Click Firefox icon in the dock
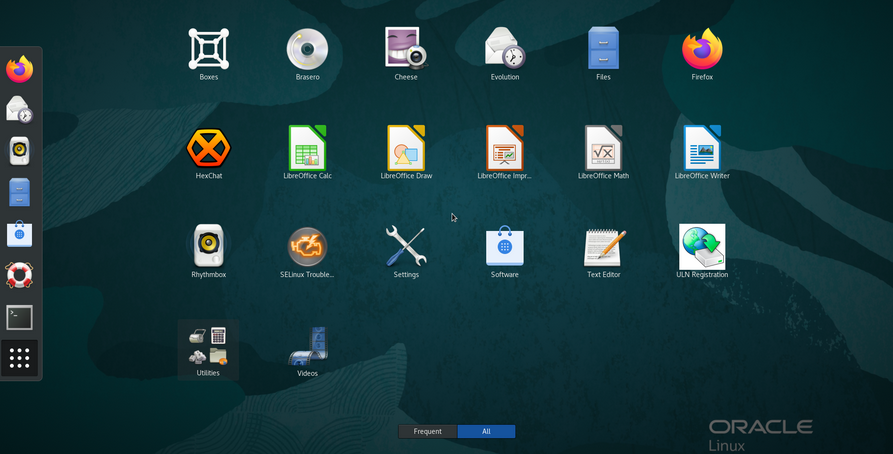 pos(20,69)
